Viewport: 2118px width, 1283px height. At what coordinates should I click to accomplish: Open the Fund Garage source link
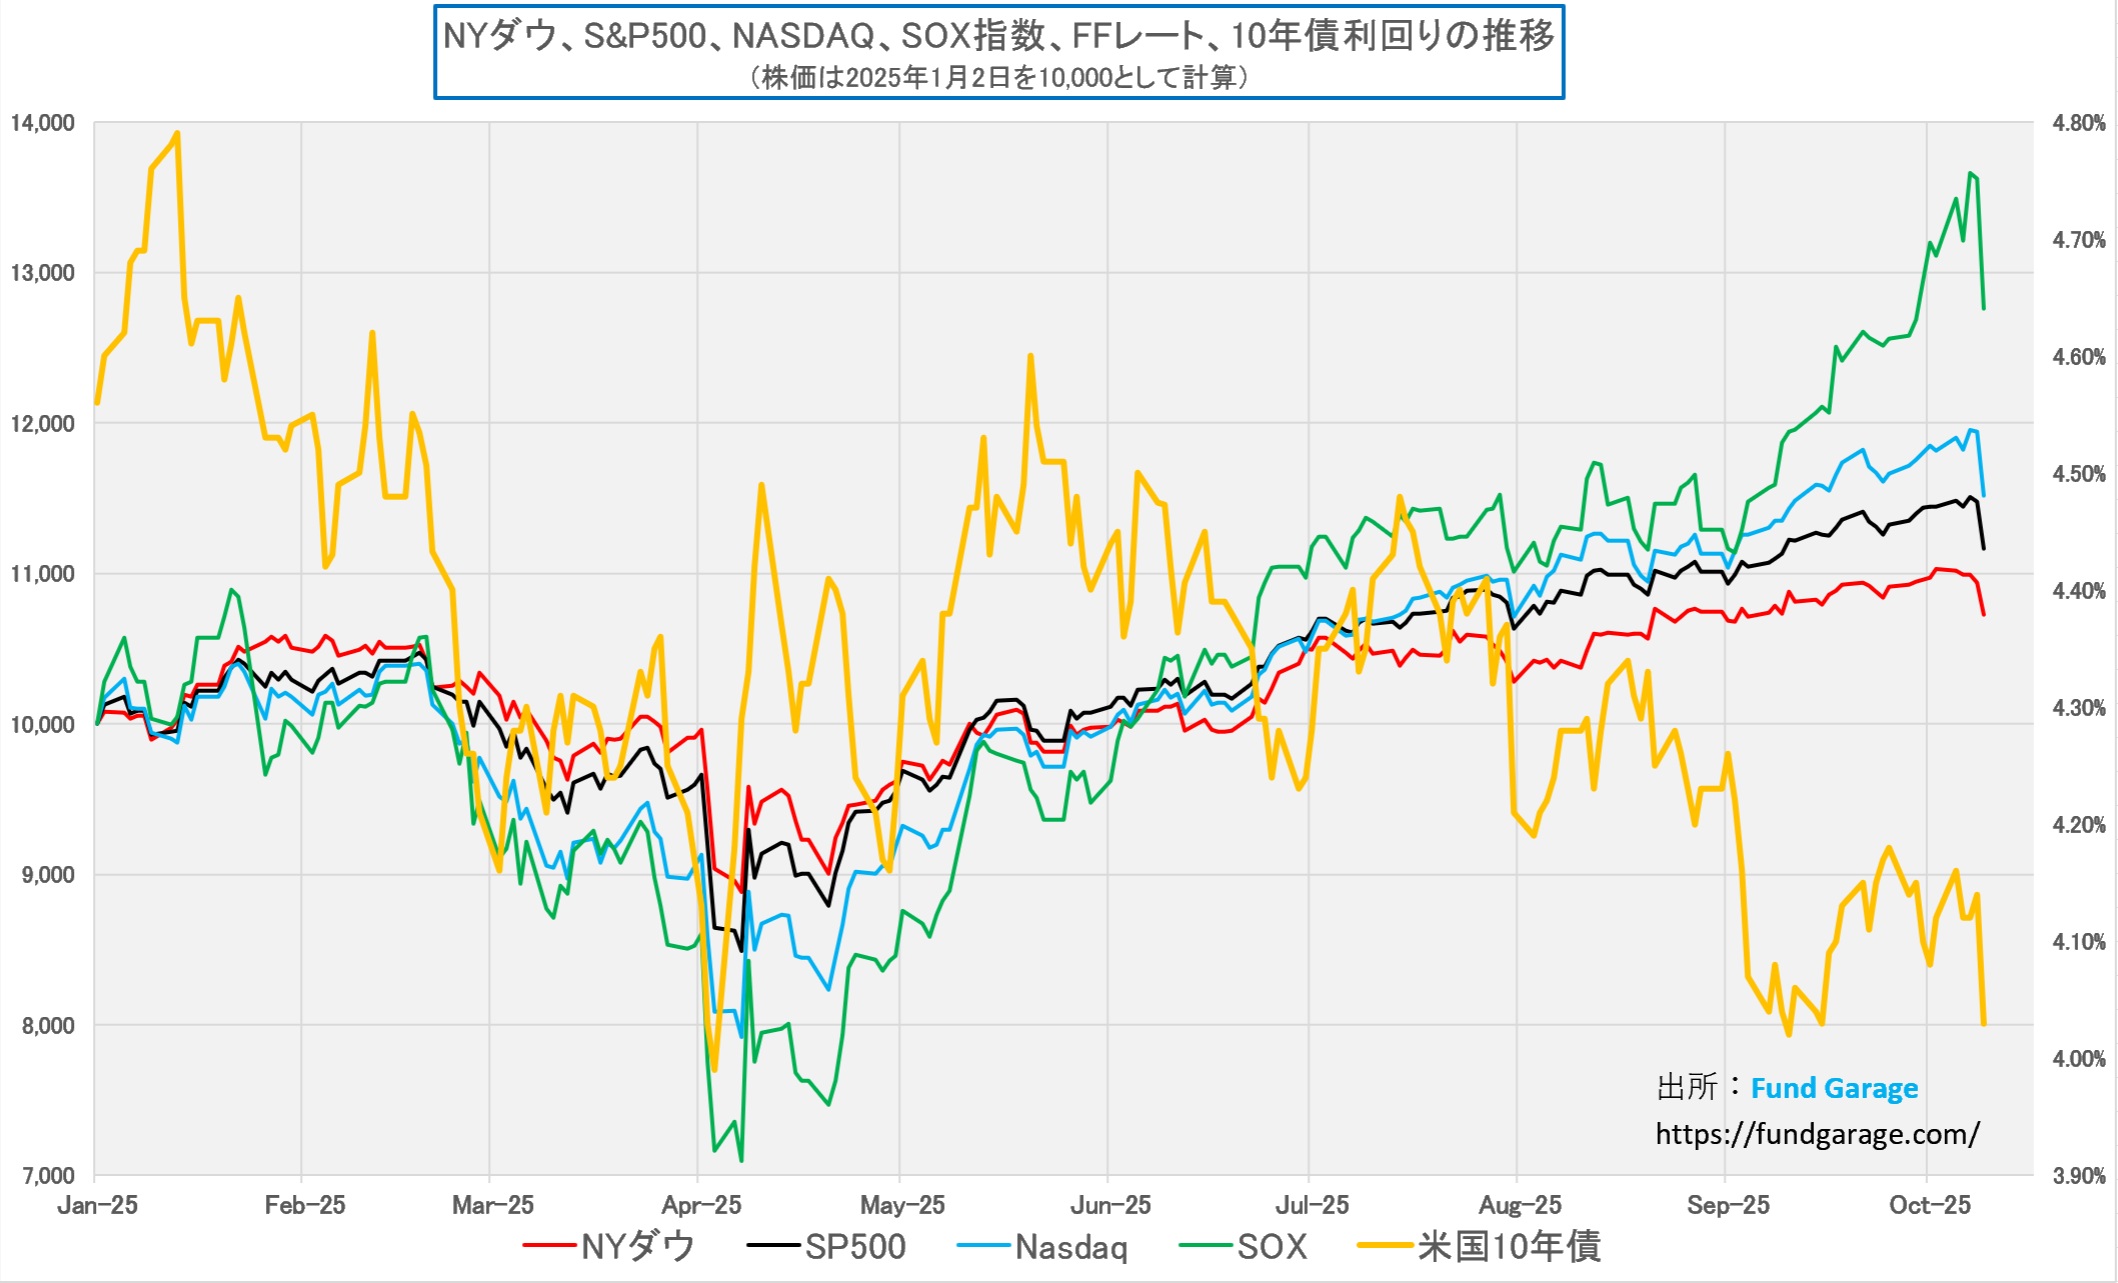click(1834, 1088)
